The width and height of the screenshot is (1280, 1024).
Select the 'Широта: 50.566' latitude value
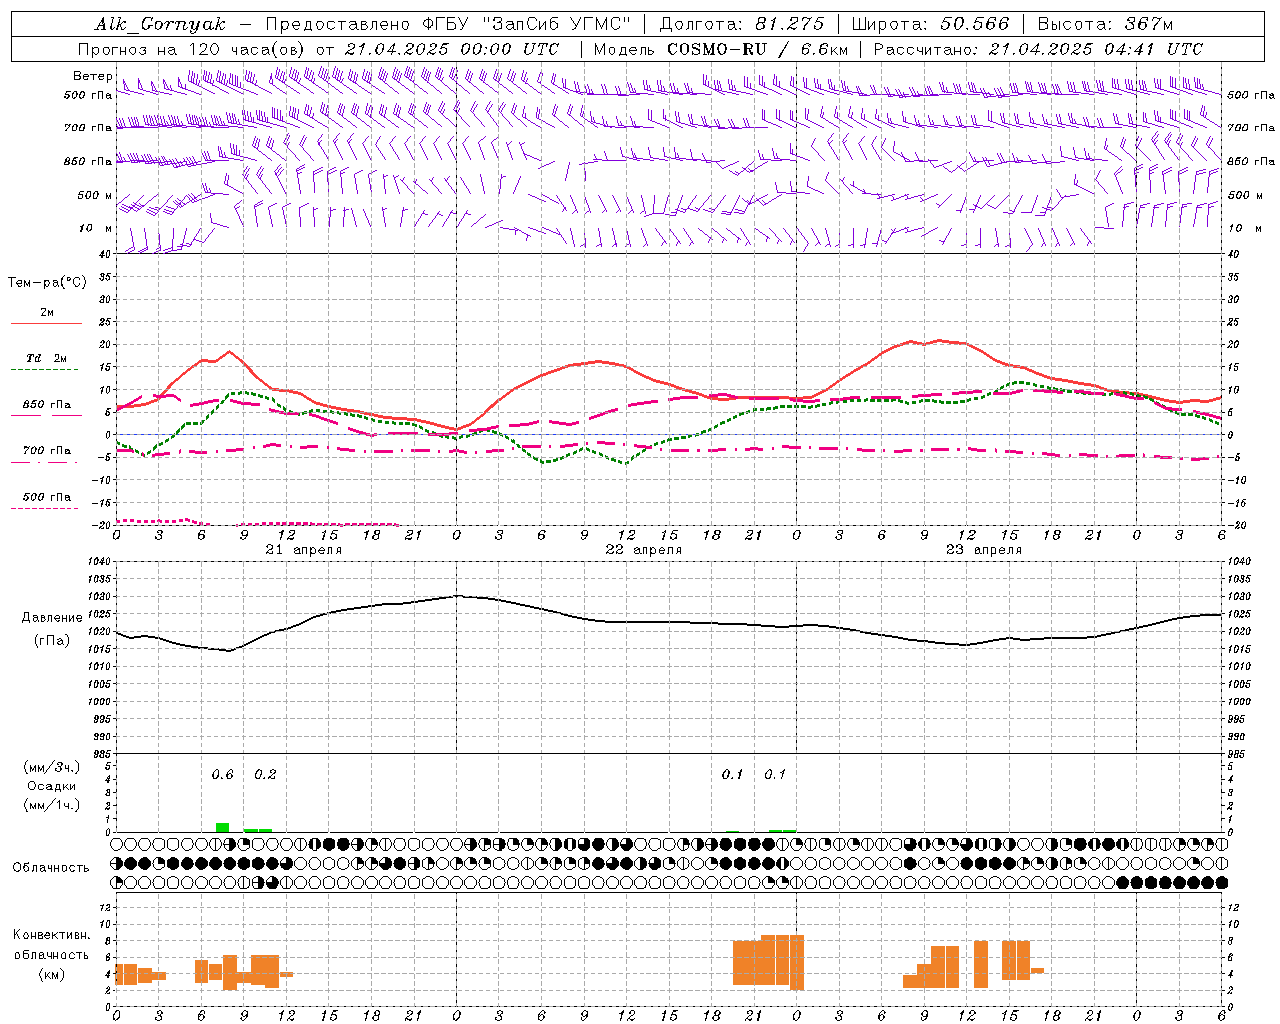(930, 24)
